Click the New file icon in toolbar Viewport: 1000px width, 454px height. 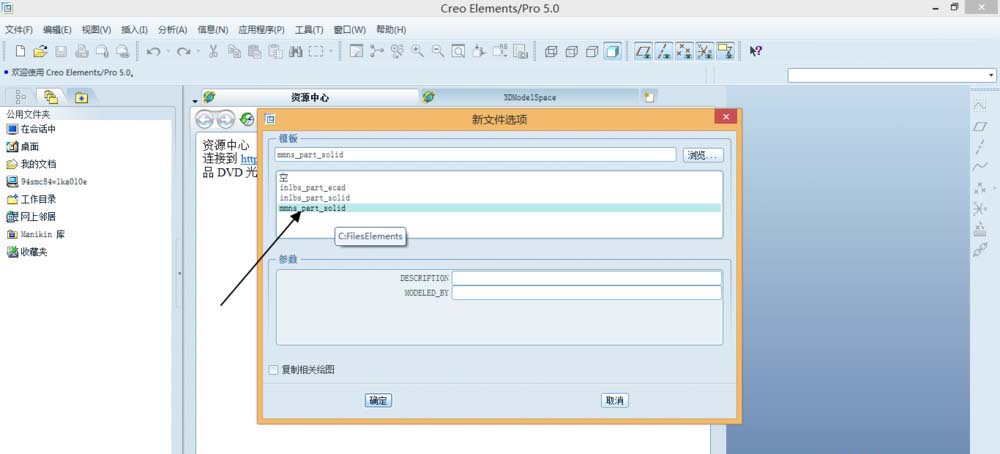20,52
